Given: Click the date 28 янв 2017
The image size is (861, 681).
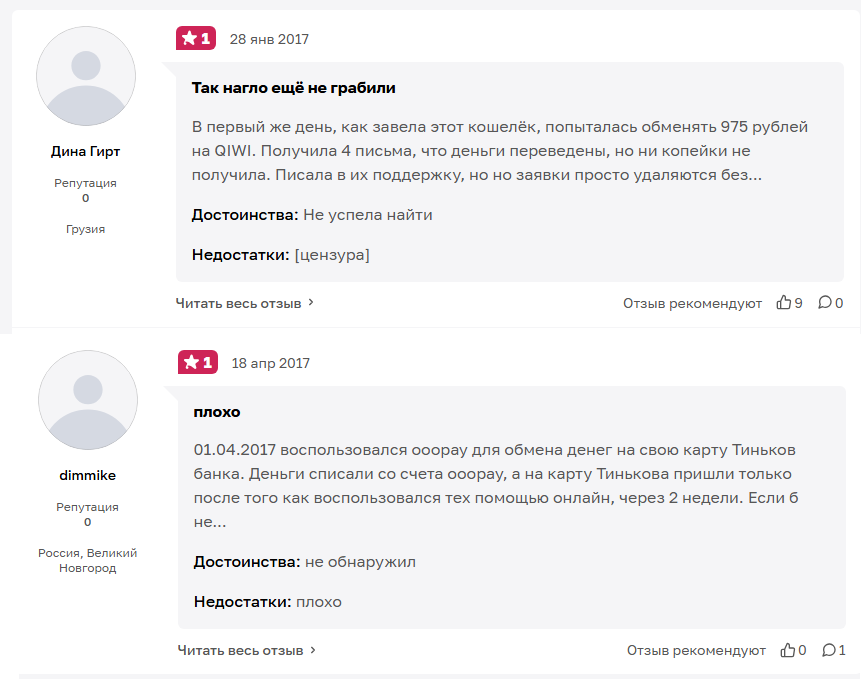Looking at the screenshot, I should (x=269, y=40).
